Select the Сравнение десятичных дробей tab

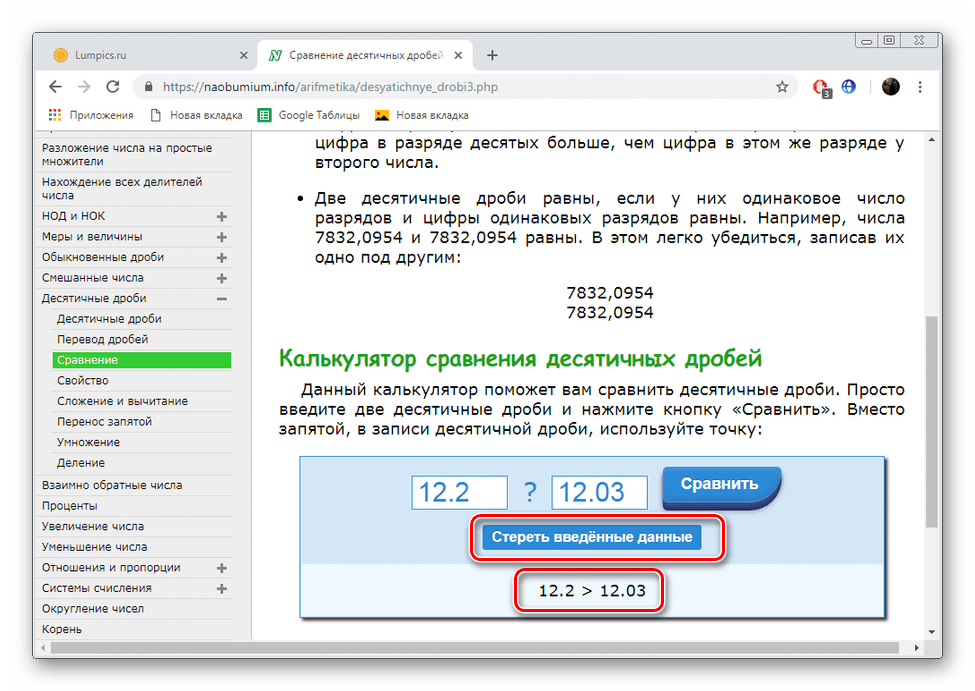tap(365, 55)
